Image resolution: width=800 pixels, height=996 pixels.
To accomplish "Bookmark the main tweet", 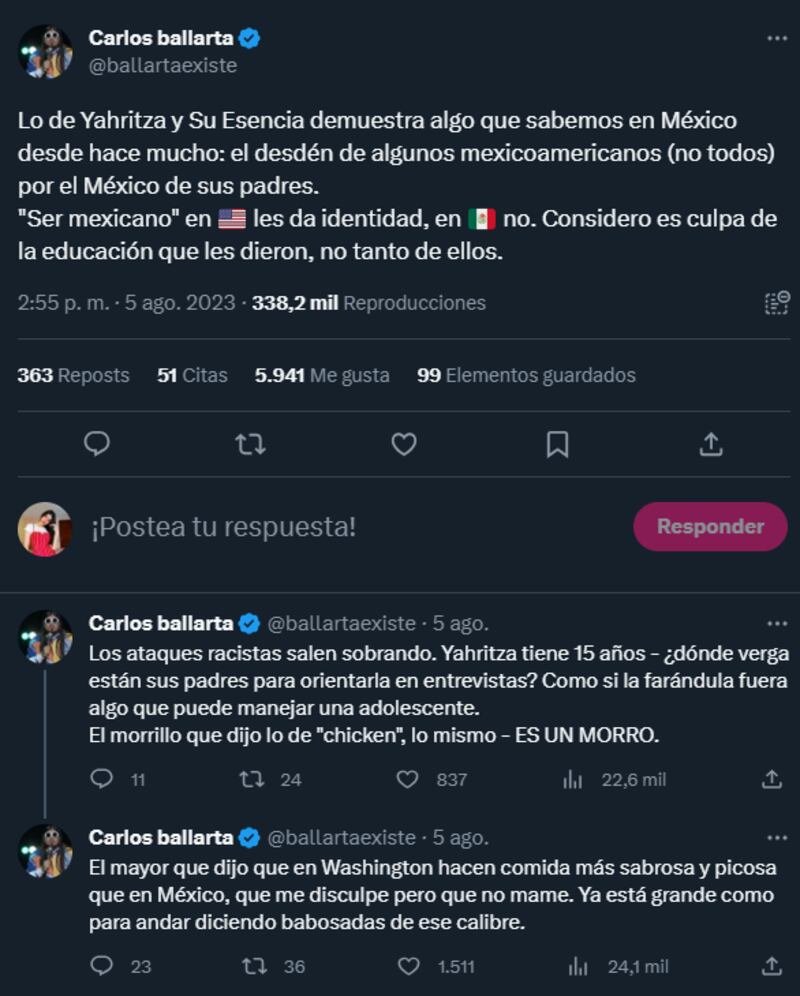I will 557,443.
